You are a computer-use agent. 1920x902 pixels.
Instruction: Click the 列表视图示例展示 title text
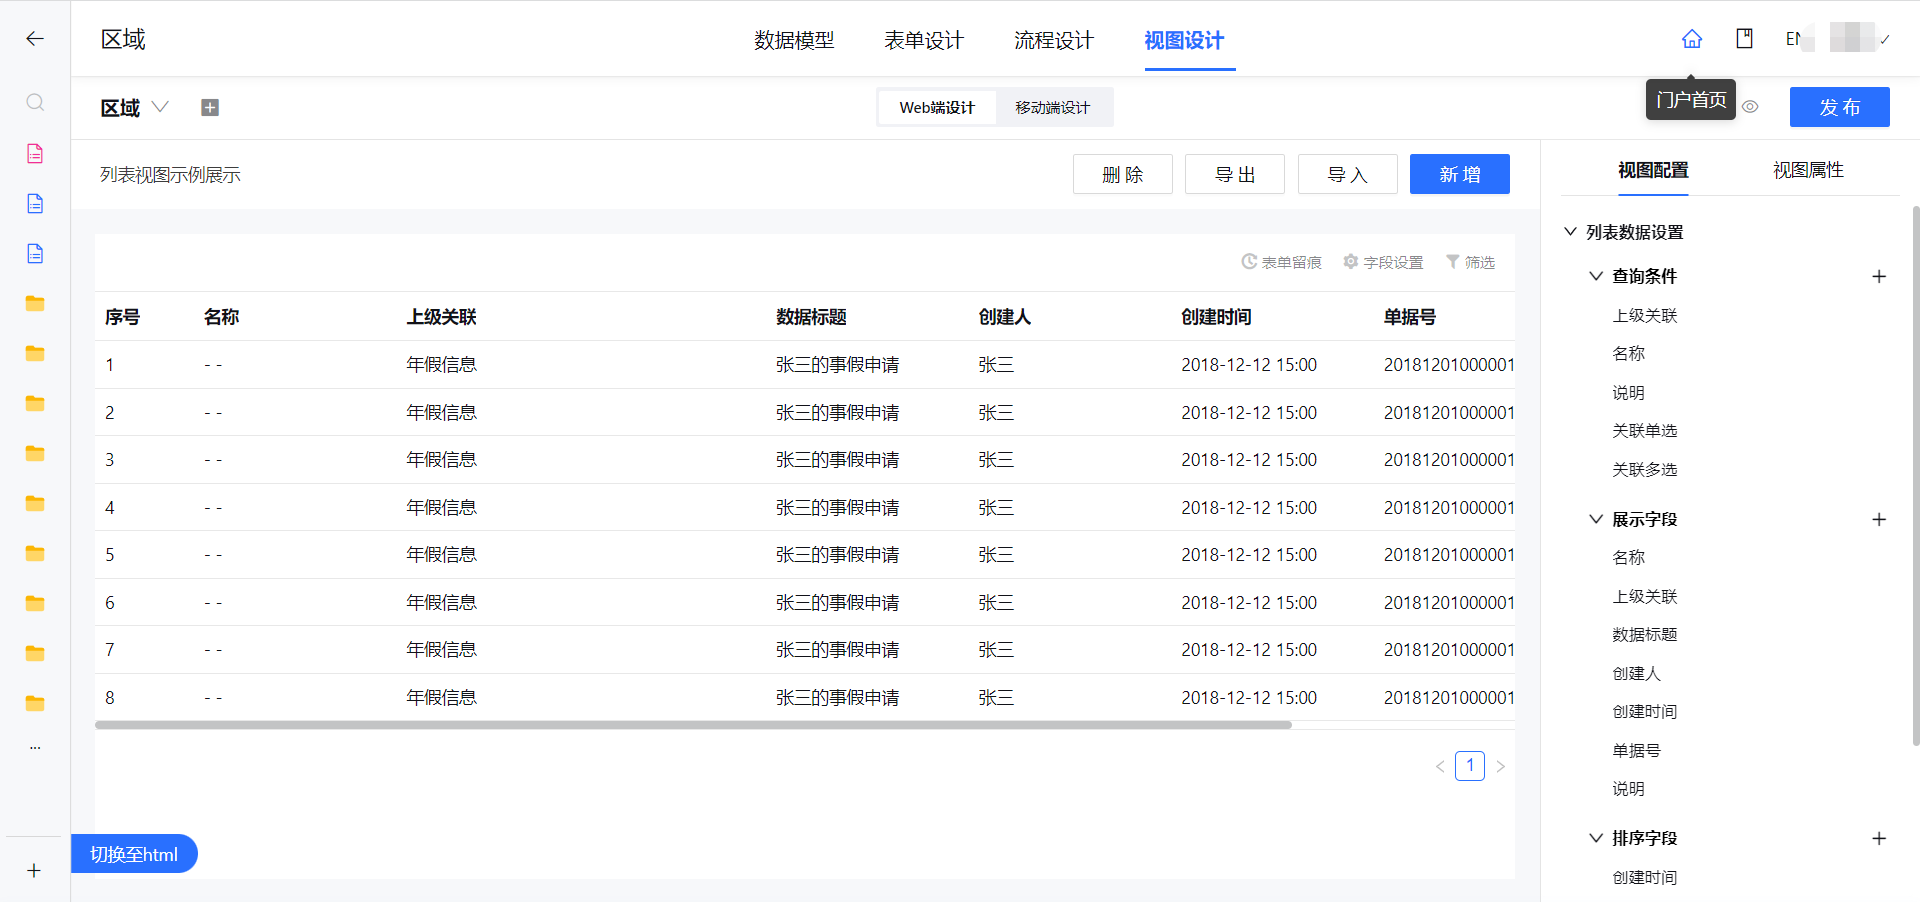click(x=170, y=175)
